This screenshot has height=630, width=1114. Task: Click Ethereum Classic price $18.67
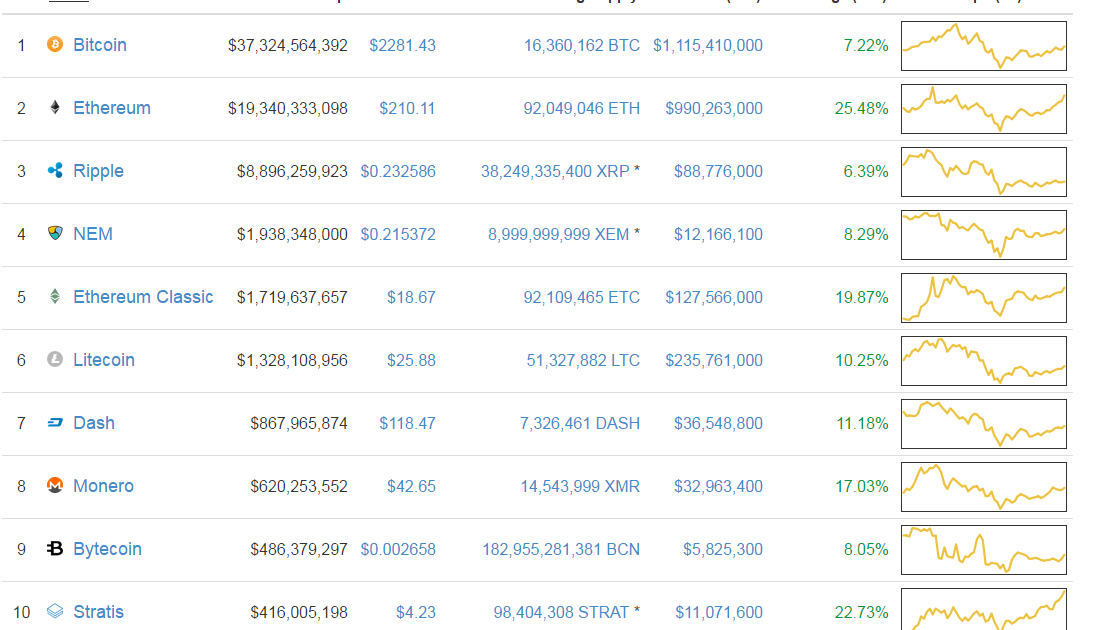click(411, 298)
